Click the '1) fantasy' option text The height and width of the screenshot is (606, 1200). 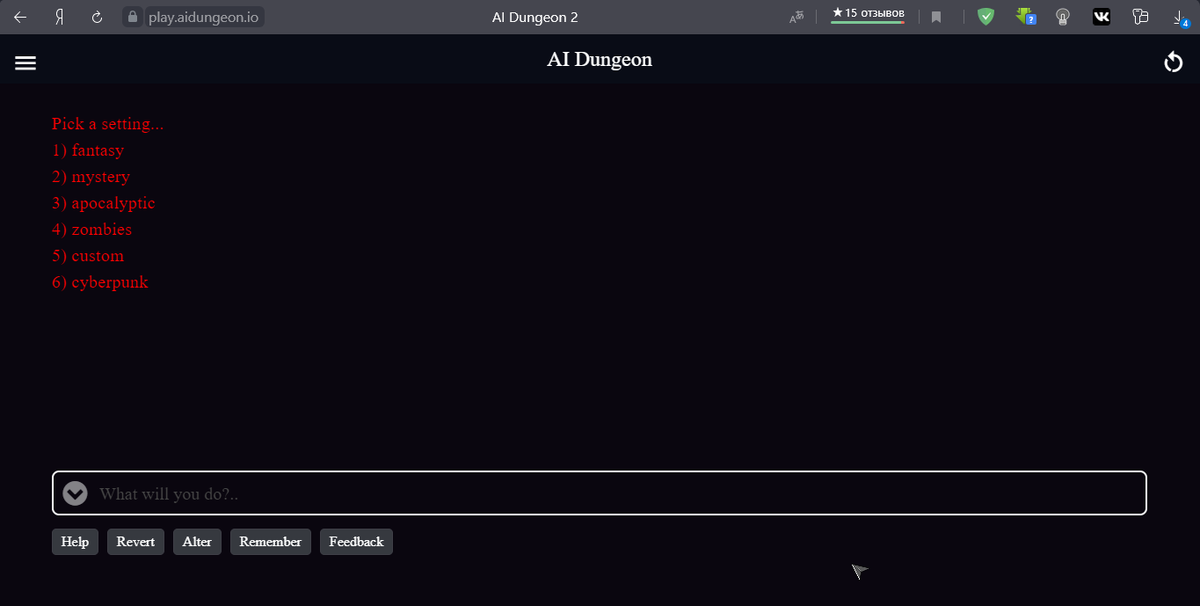tap(88, 150)
